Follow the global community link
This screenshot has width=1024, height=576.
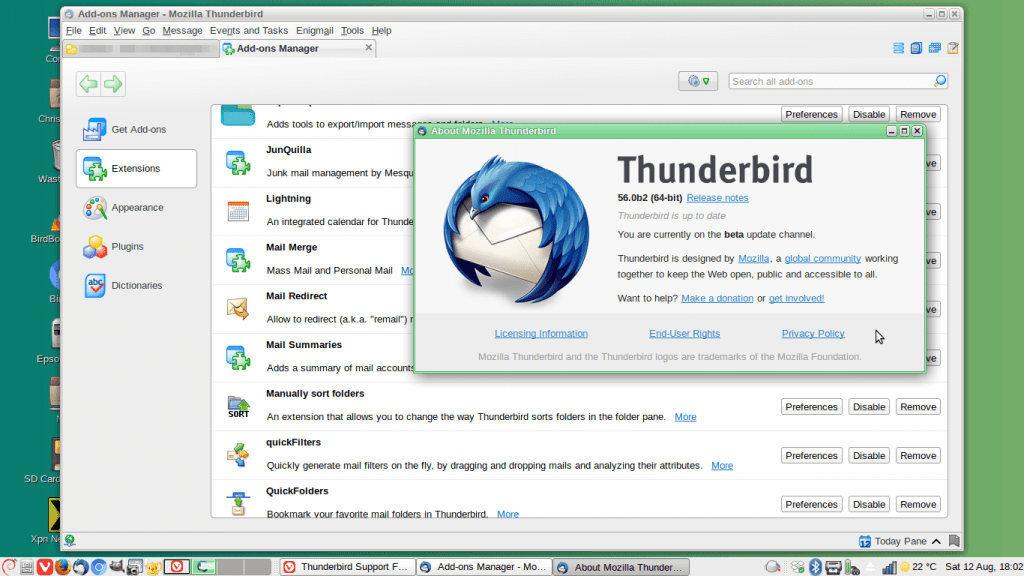pyautogui.click(x=822, y=259)
